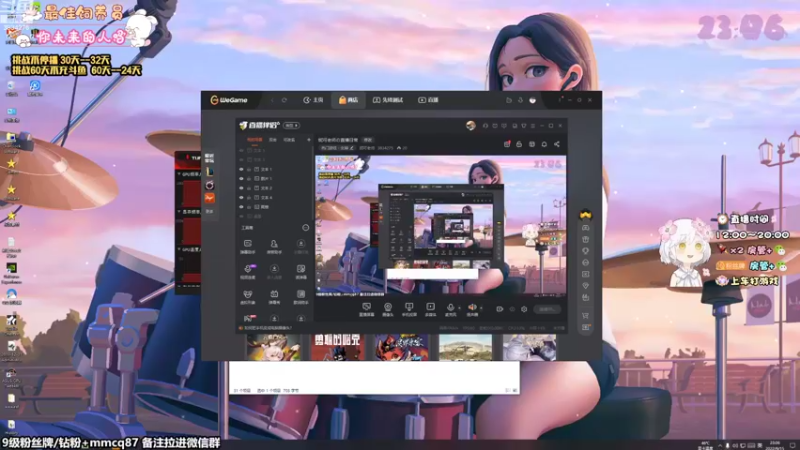The width and height of the screenshot is (800, 450).
Task: Open the 主页 tab in WeGame
Action: [x=313, y=100]
